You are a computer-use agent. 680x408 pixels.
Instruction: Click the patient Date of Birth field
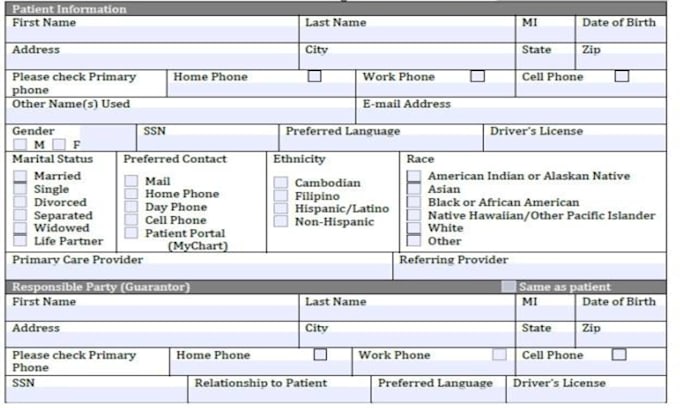621,29
